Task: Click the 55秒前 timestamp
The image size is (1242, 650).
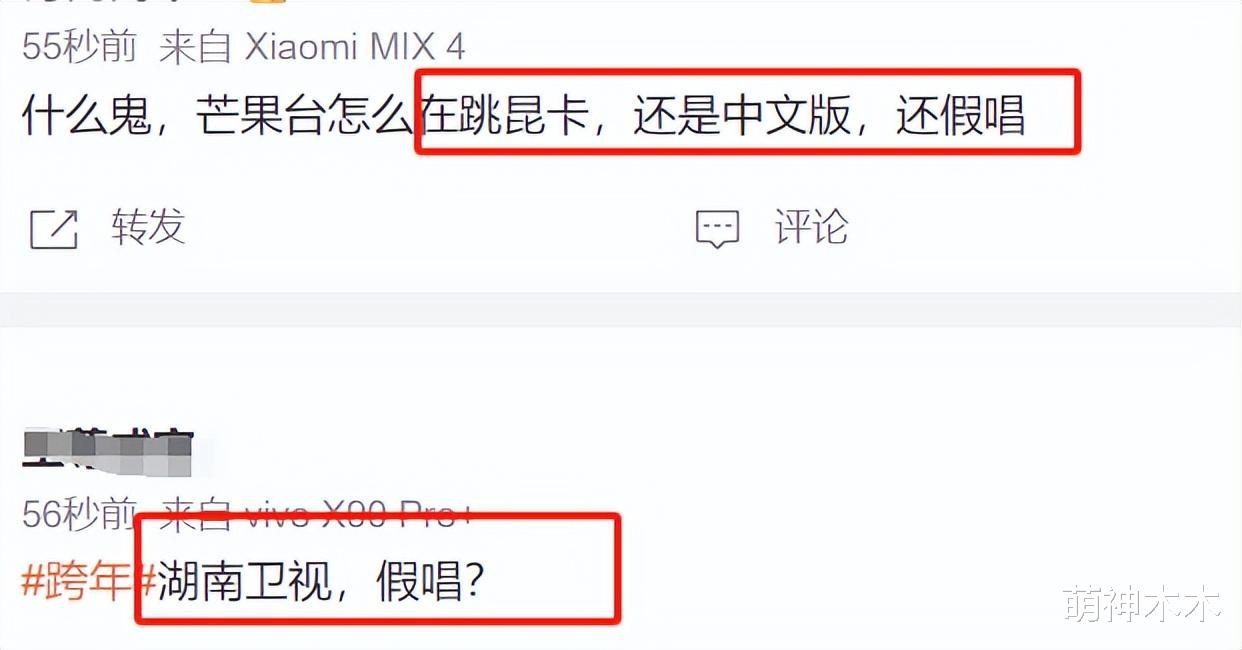Action: tap(79, 48)
